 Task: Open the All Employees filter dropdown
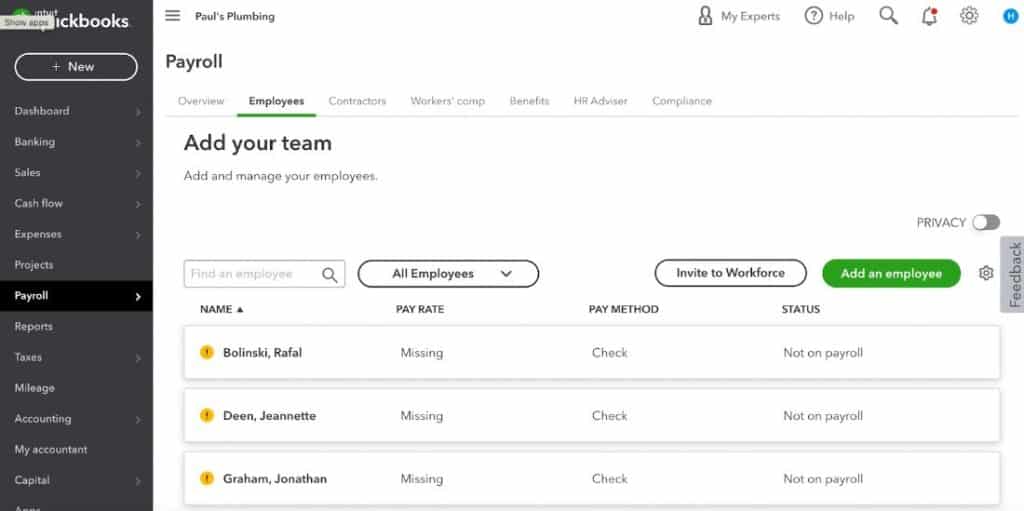pos(448,274)
